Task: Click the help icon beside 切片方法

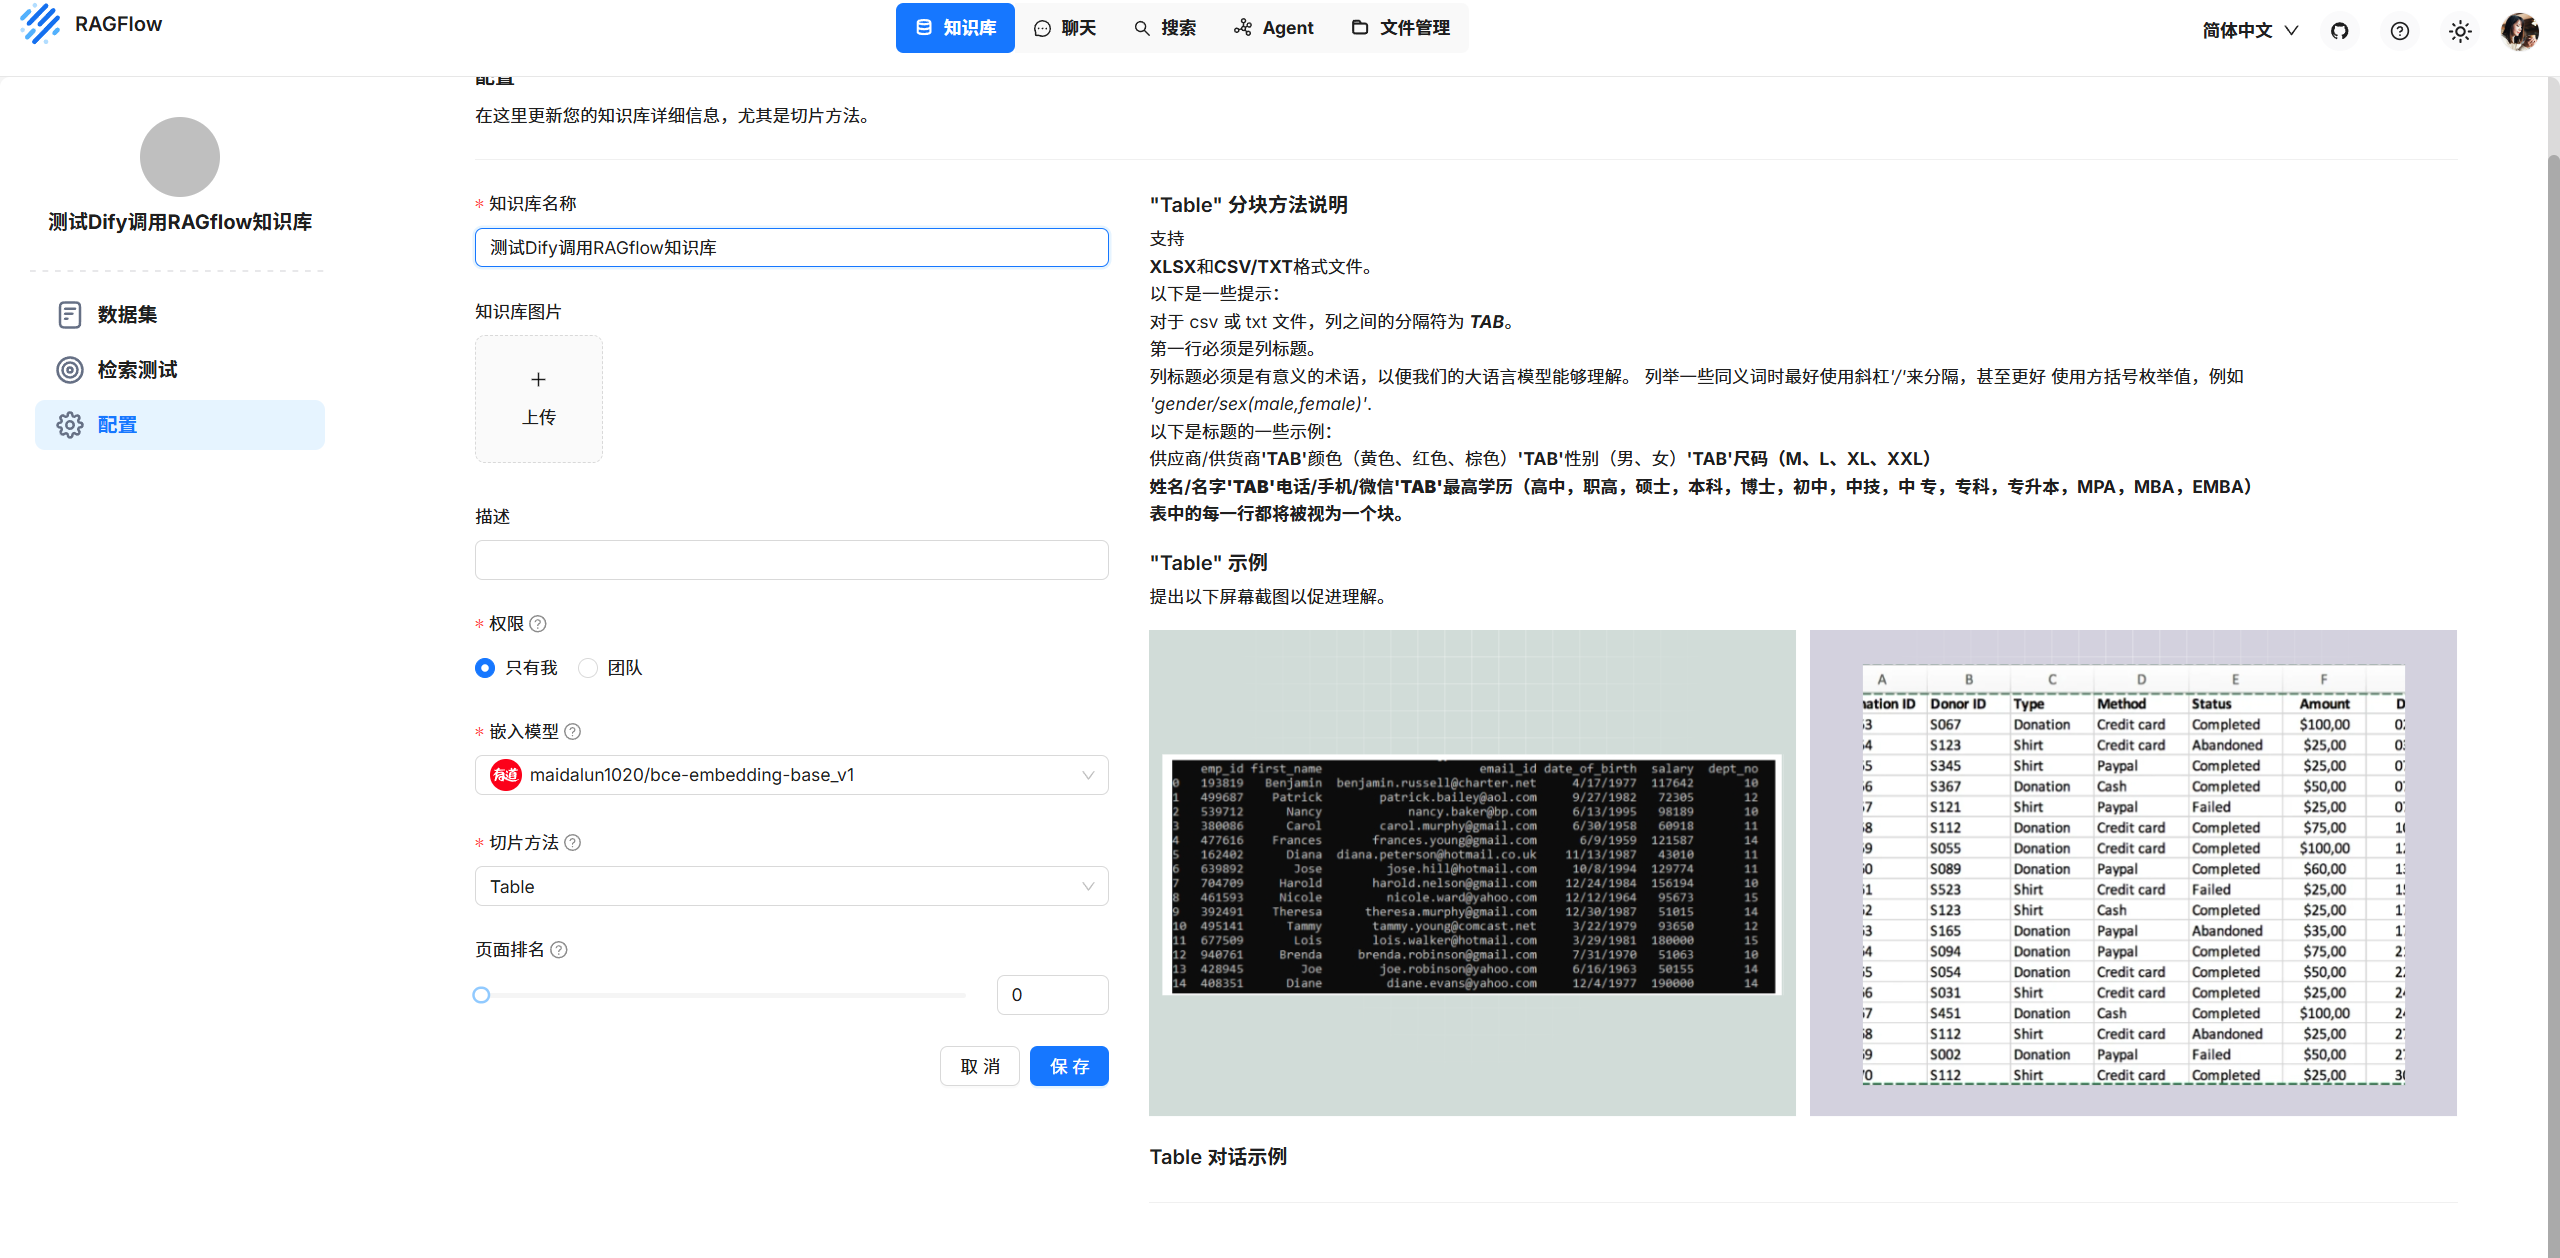Action: 573,843
